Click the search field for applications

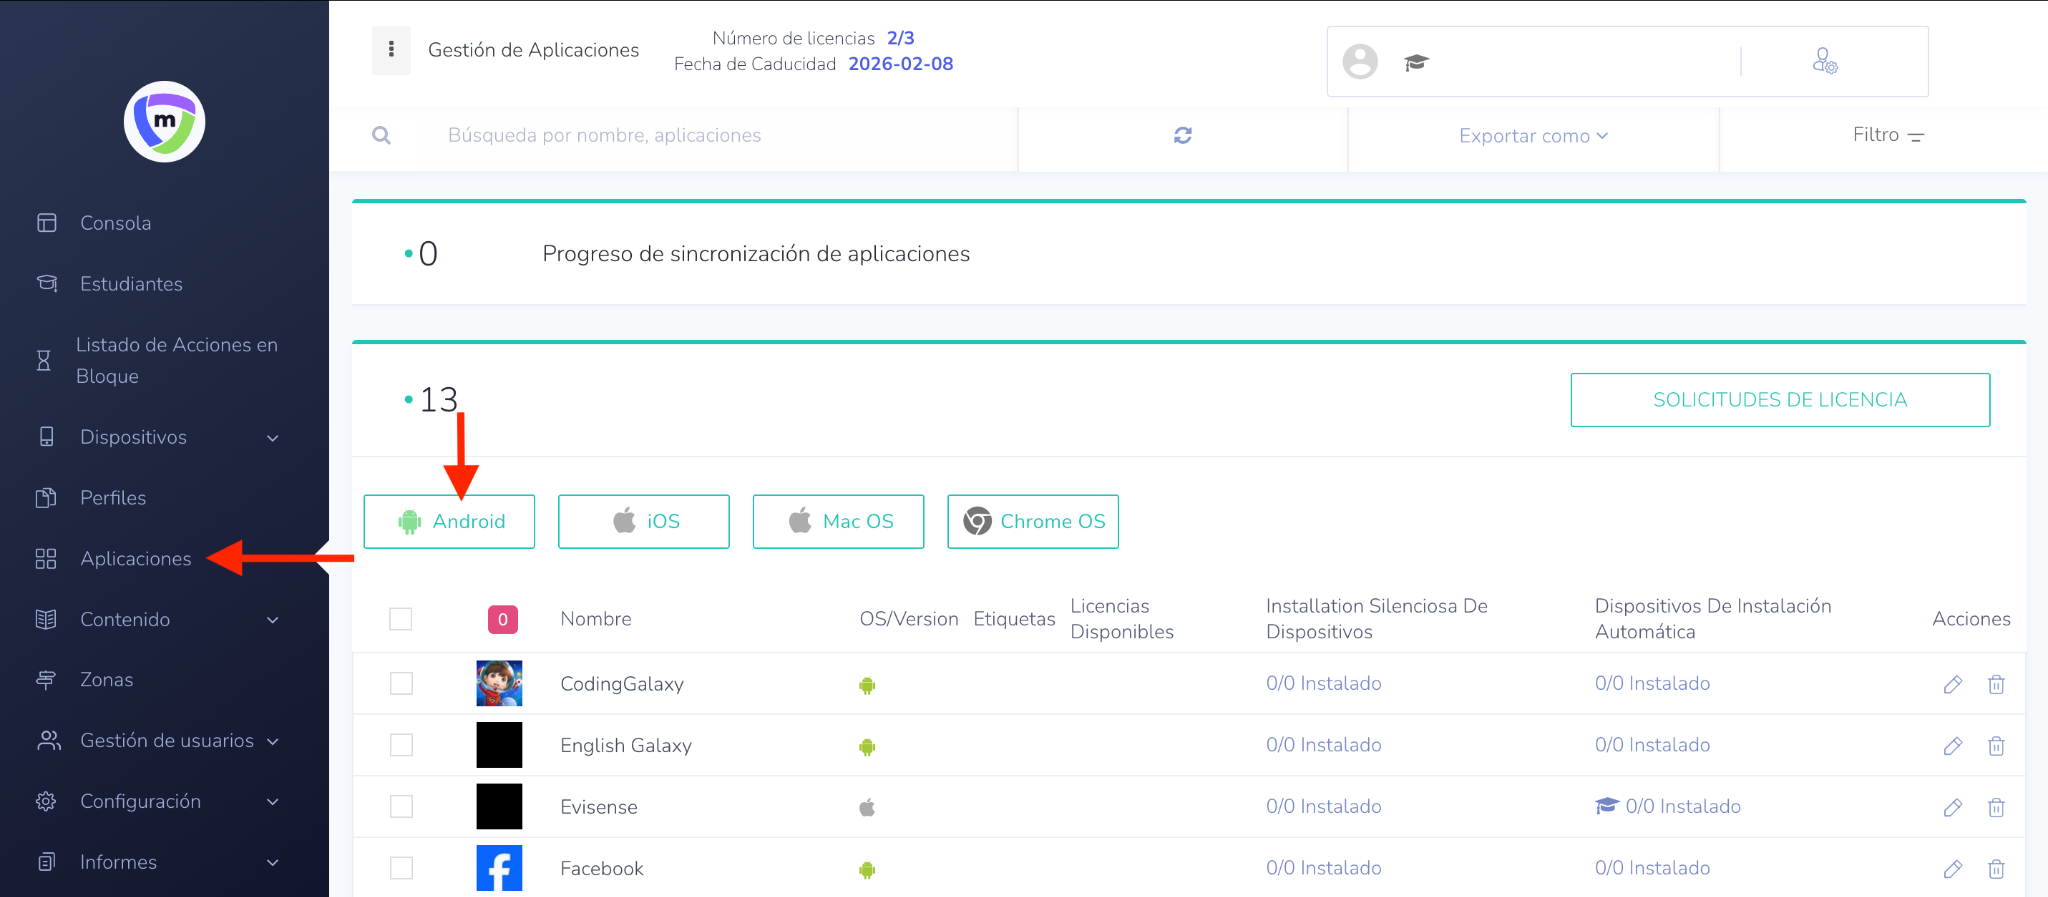[x=700, y=136]
